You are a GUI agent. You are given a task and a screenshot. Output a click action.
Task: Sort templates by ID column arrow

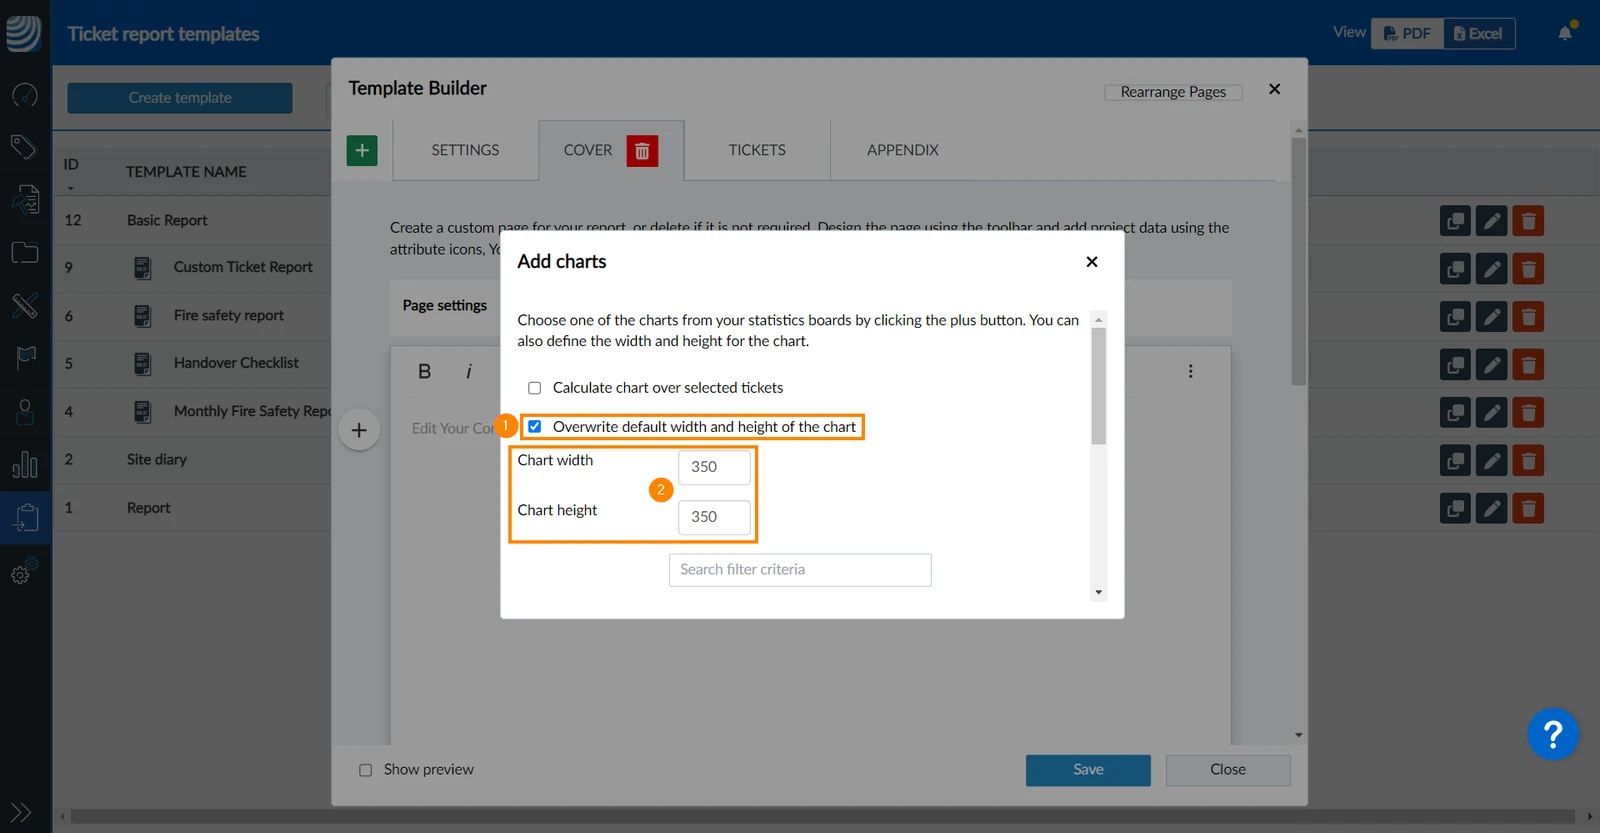pyautogui.click(x=70, y=188)
